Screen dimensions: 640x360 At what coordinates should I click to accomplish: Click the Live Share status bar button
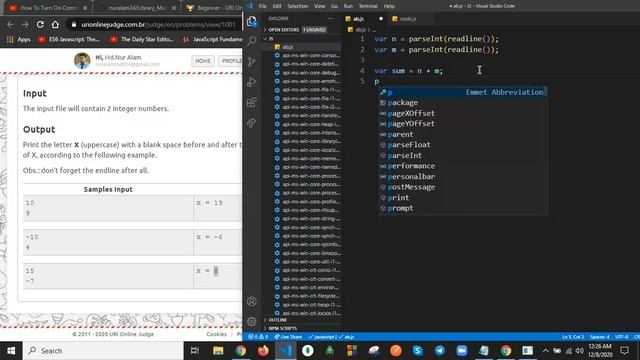[288, 337]
